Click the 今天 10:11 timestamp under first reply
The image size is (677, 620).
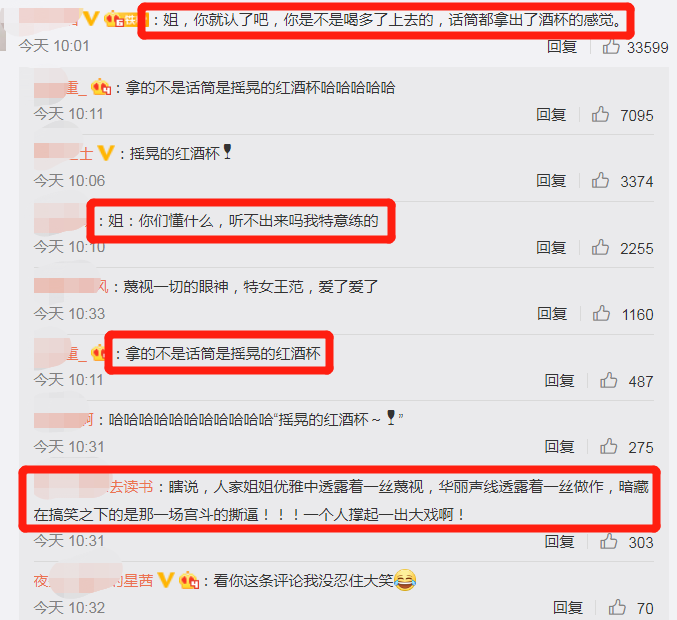[69, 114]
